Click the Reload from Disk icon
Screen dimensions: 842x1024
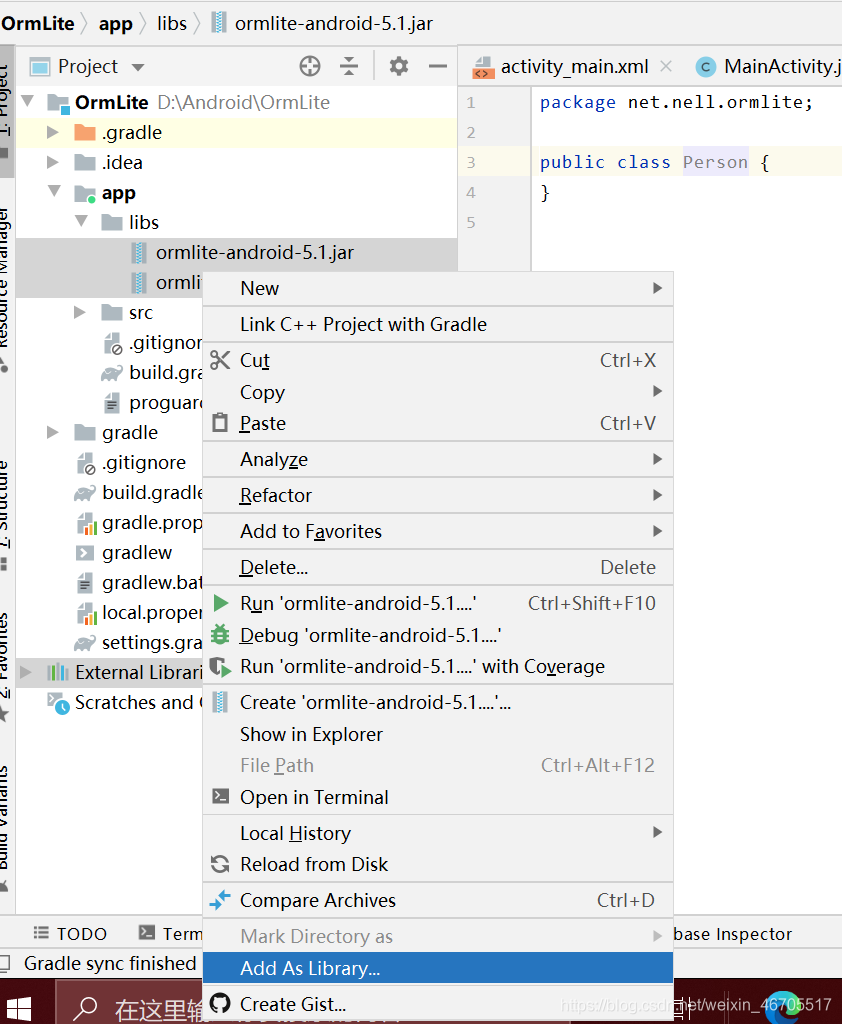[220, 864]
